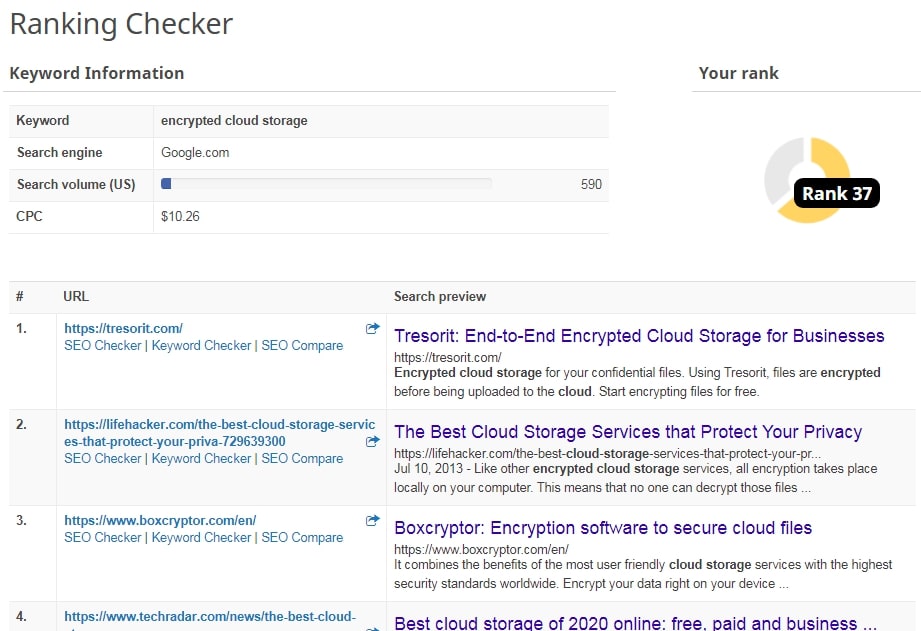
Task: Open the lifehacker.com result URL link
Action: click(219, 433)
